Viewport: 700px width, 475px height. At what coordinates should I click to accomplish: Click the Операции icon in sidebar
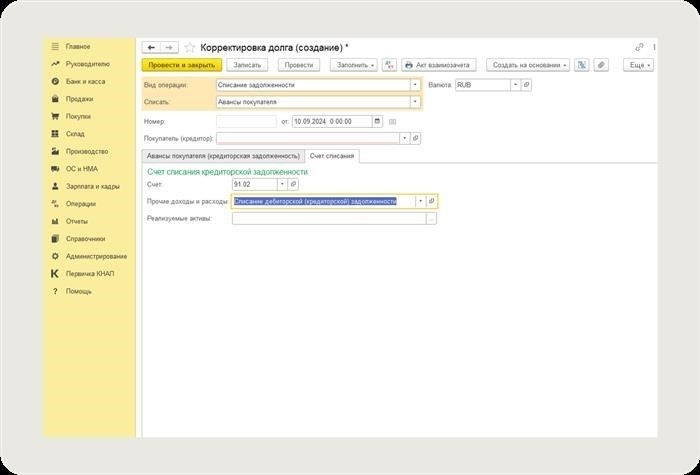pyautogui.click(x=55, y=204)
